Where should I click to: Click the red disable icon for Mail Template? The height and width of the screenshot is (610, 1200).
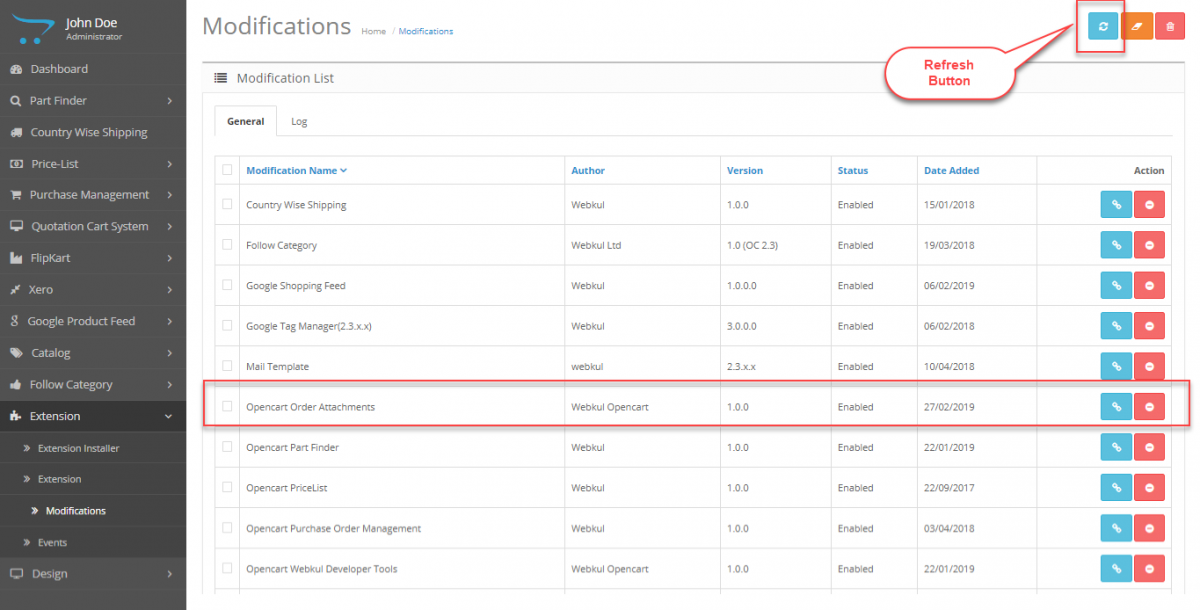1149,366
